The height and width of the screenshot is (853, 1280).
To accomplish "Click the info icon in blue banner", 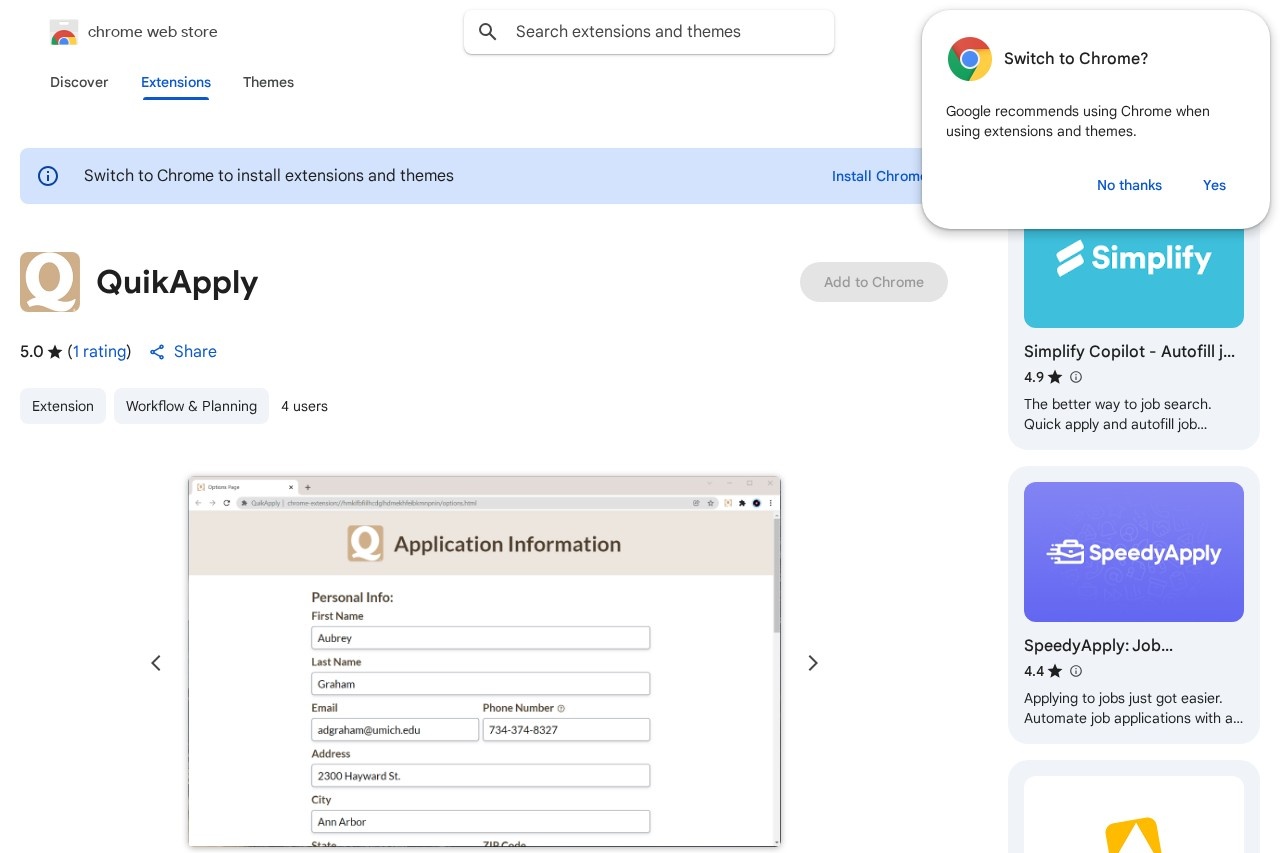I will [x=48, y=176].
